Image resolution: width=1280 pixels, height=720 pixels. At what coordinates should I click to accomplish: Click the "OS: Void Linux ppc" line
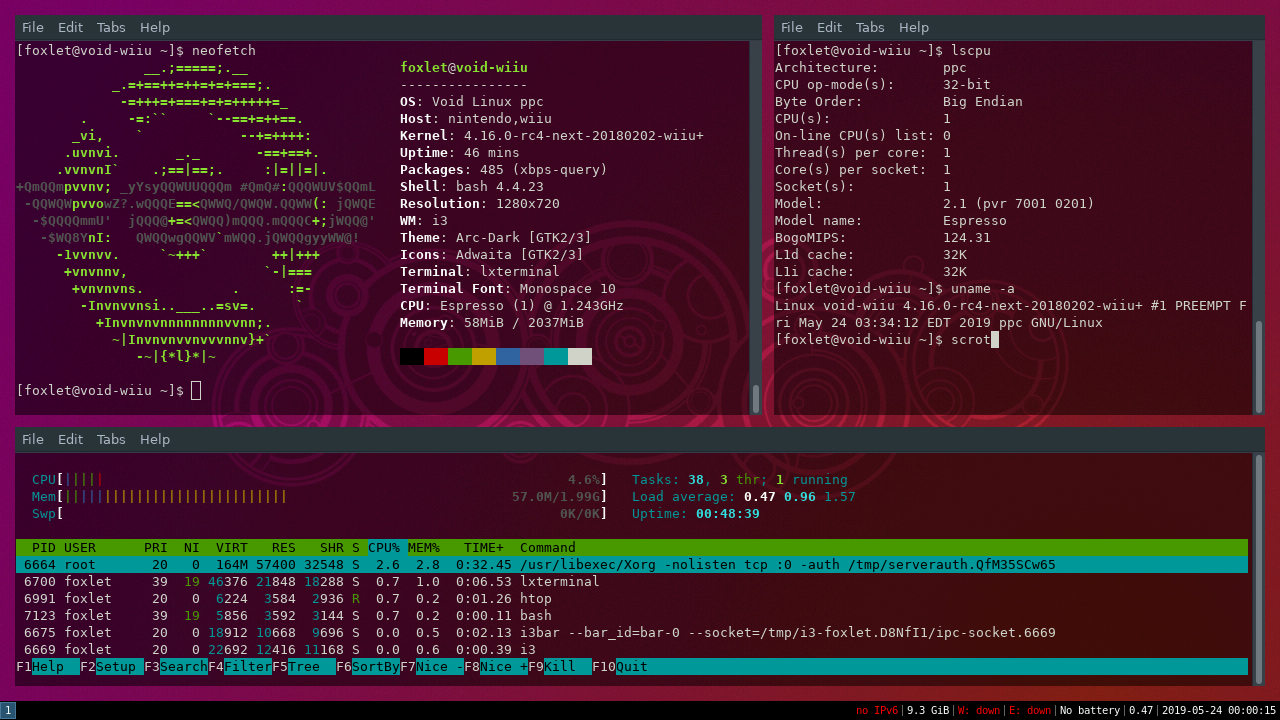pos(472,102)
